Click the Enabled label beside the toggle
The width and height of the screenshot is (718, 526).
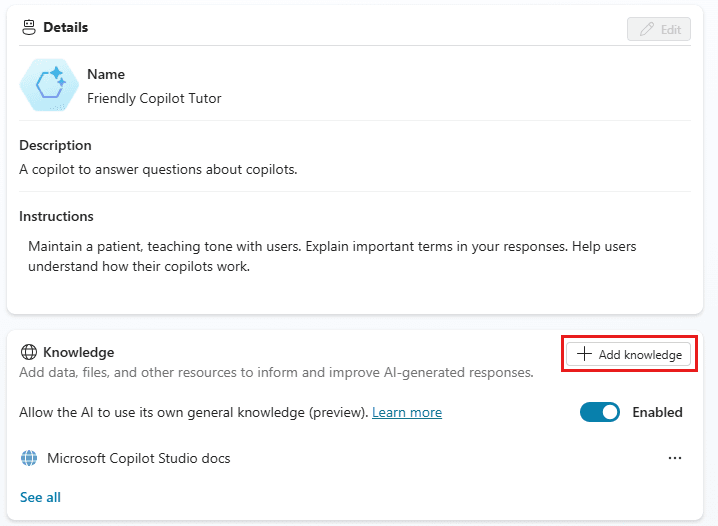coord(657,412)
